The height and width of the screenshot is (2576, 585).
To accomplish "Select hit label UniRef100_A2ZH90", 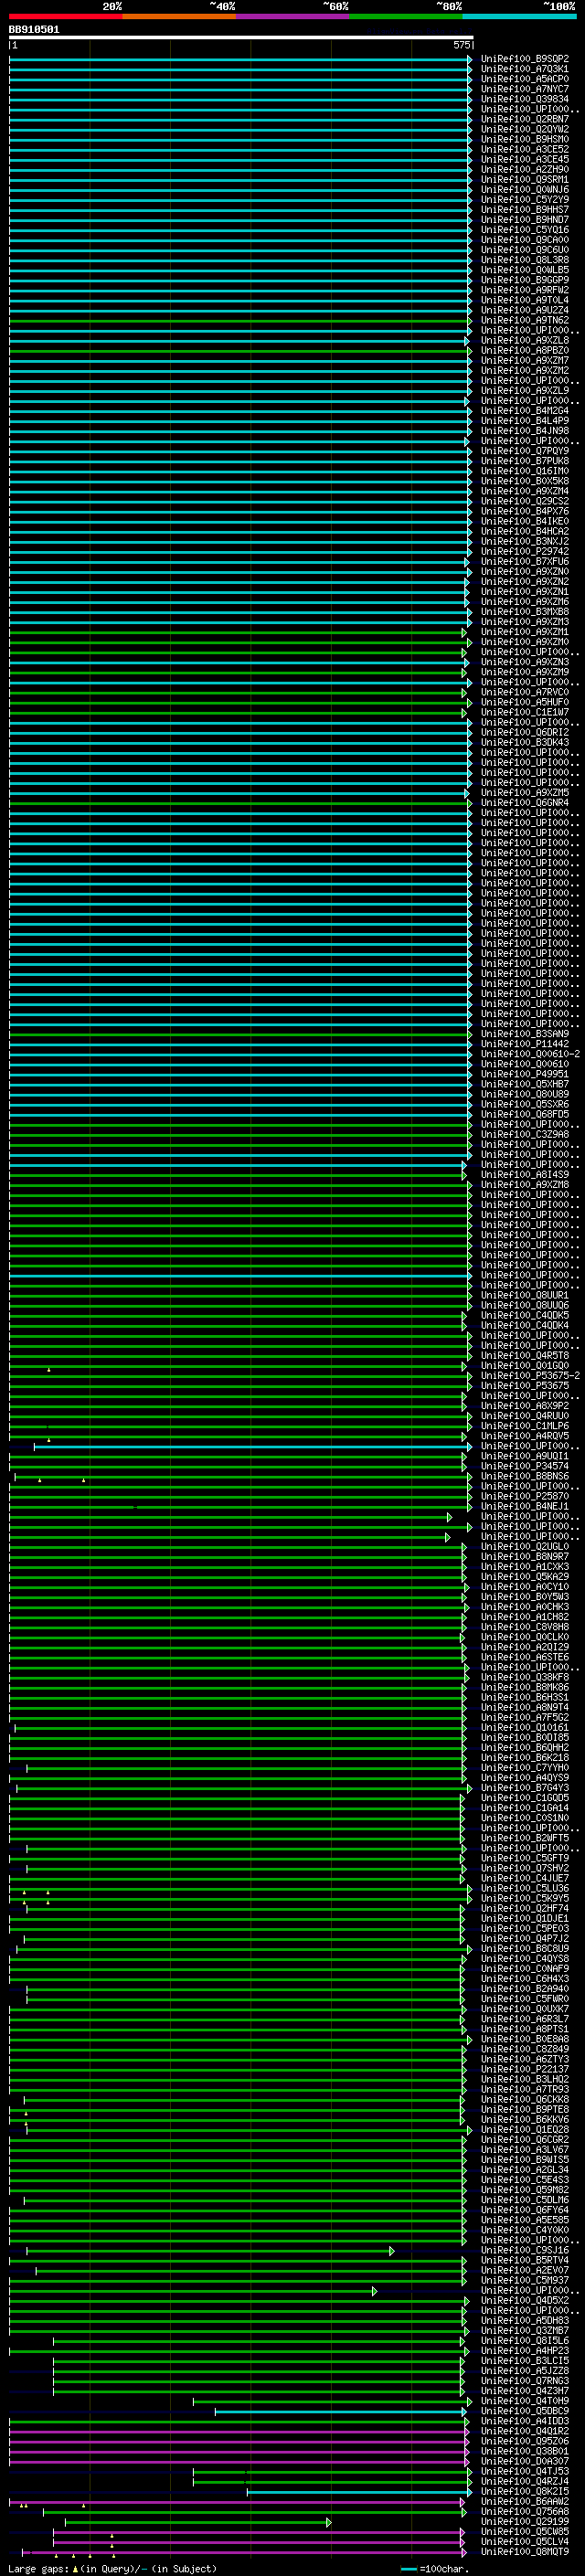I will 525,170.
